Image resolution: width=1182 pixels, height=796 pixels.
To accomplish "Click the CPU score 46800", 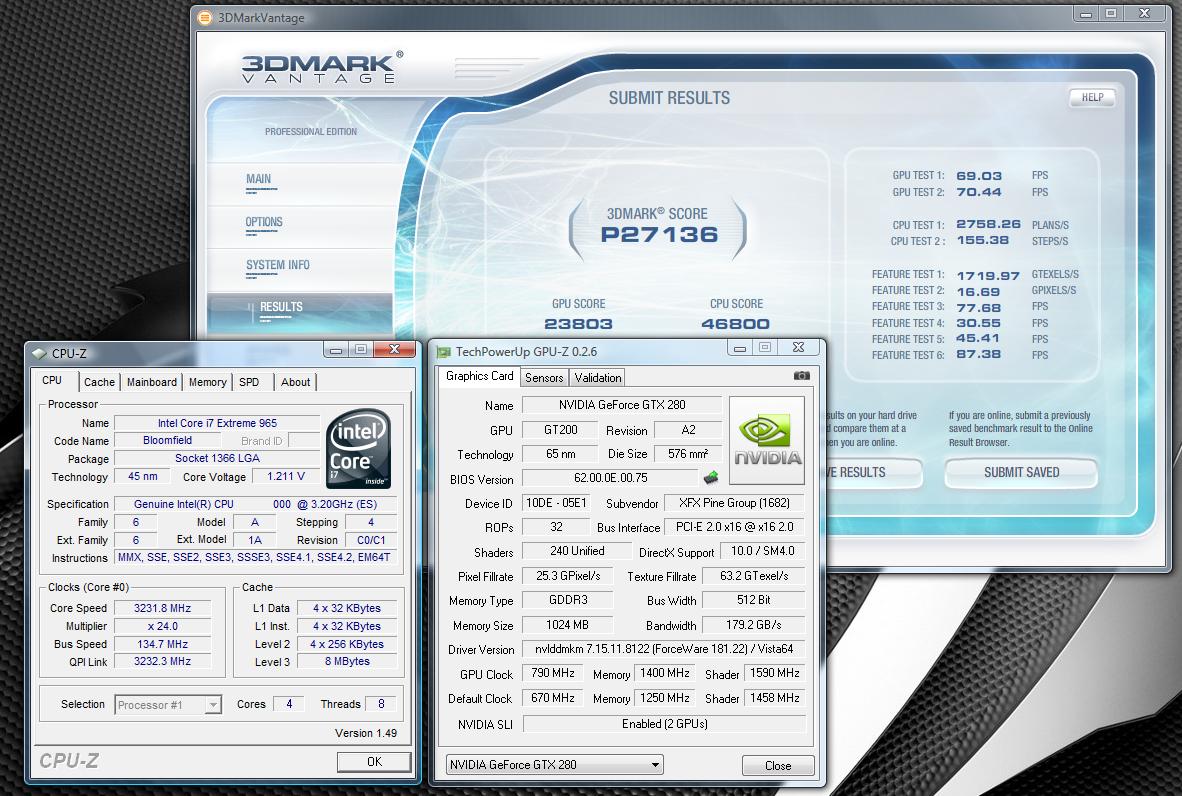I will coord(735,324).
